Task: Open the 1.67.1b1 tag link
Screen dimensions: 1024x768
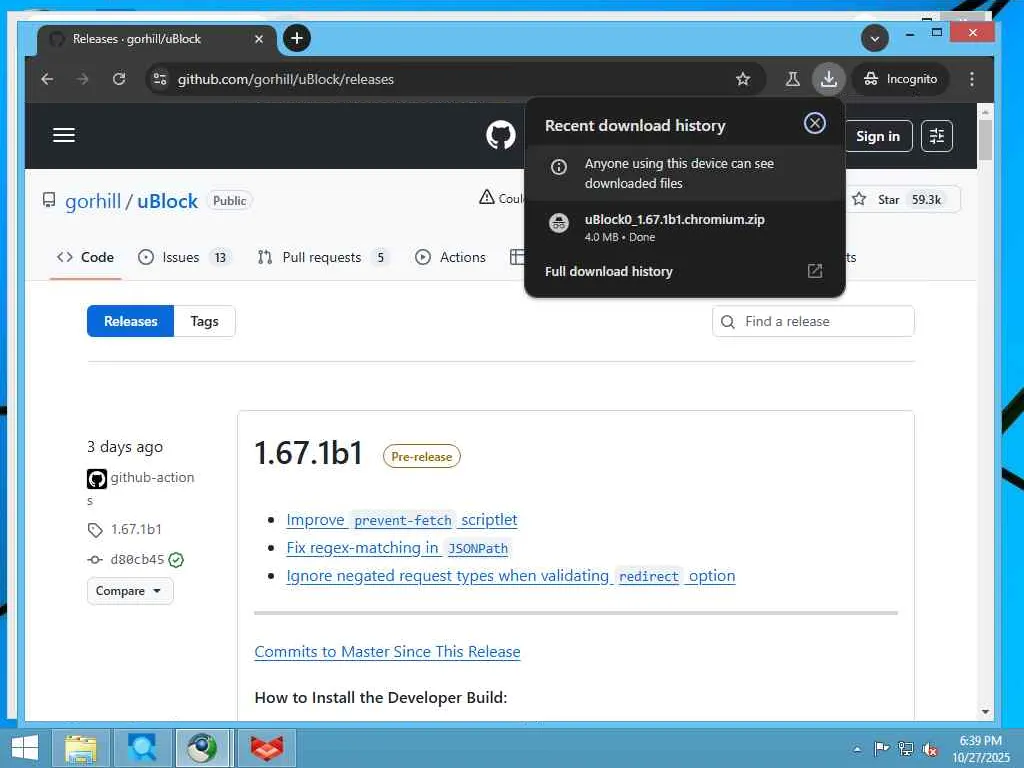Action: coord(136,529)
